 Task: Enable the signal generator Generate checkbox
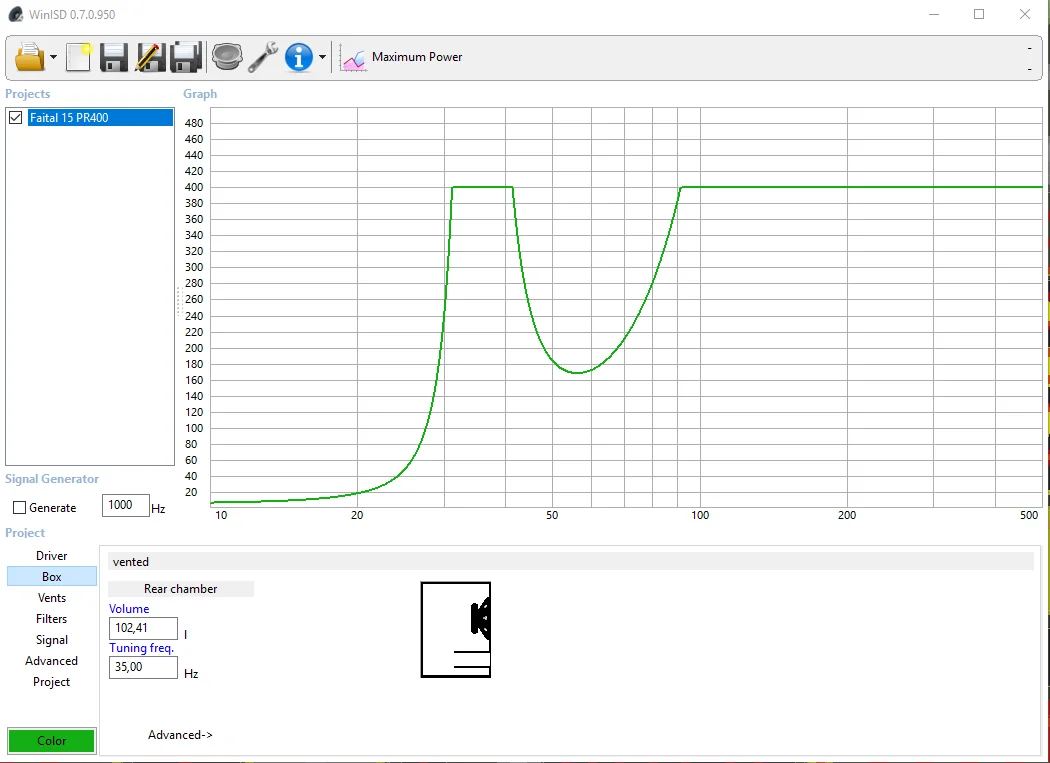click(19, 508)
